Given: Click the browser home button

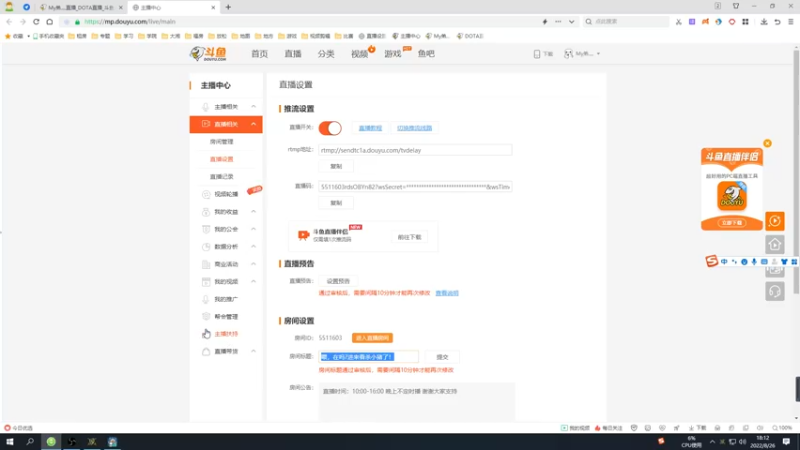Looking at the screenshot, I should click(49, 21).
